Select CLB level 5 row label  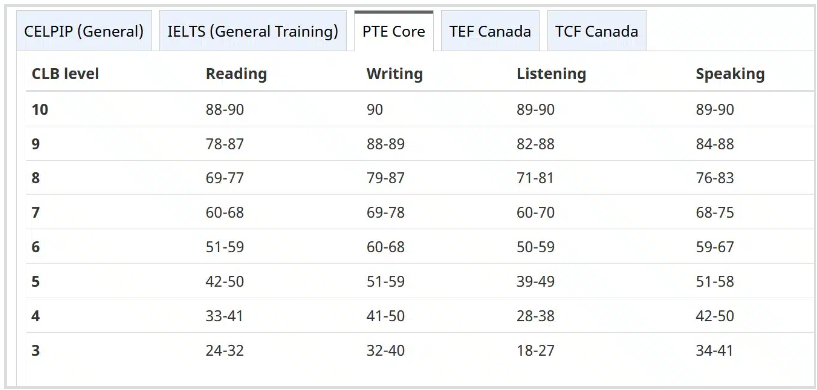35,282
